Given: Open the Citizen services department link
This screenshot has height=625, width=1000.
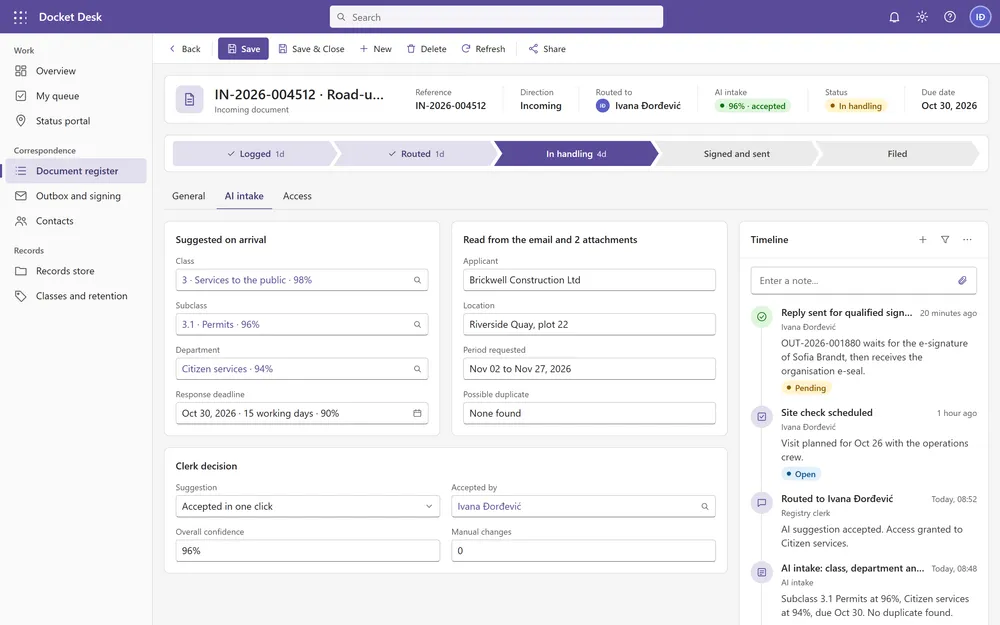Looking at the screenshot, I should 227,369.
